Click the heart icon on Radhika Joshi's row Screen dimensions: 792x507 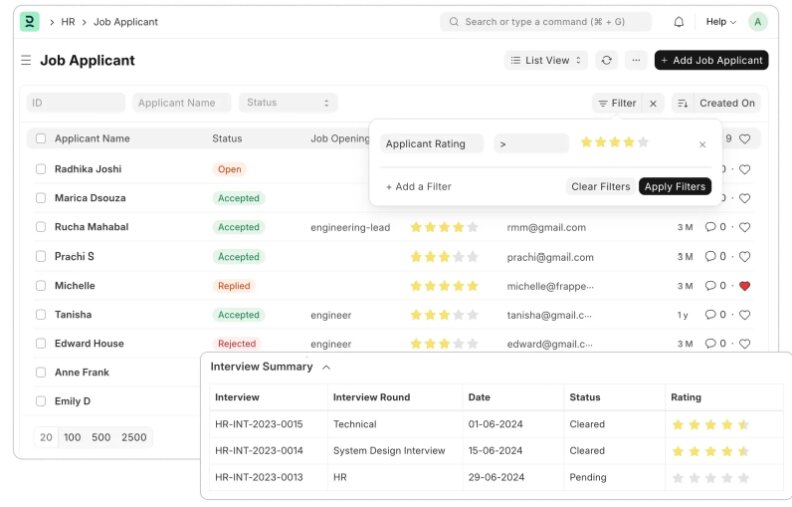pos(744,169)
